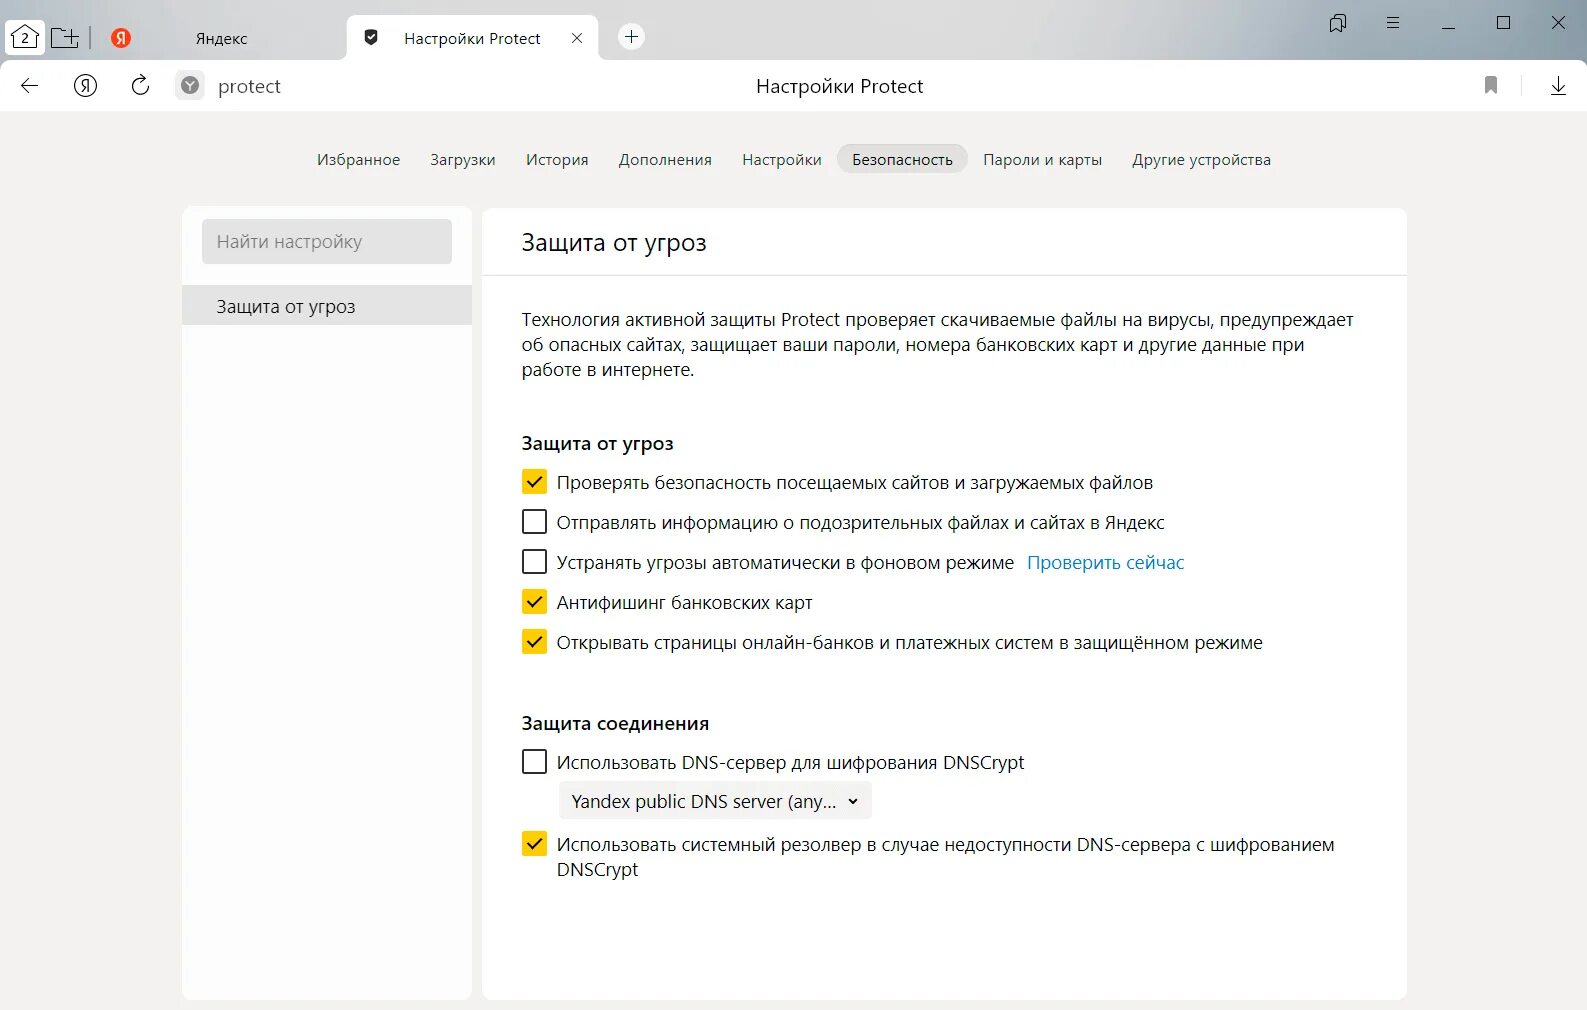The height and width of the screenshot is (1010, 1587).
Task: Enable Устранять угрозы автоматически checkbox
Action: click(534, 562)
